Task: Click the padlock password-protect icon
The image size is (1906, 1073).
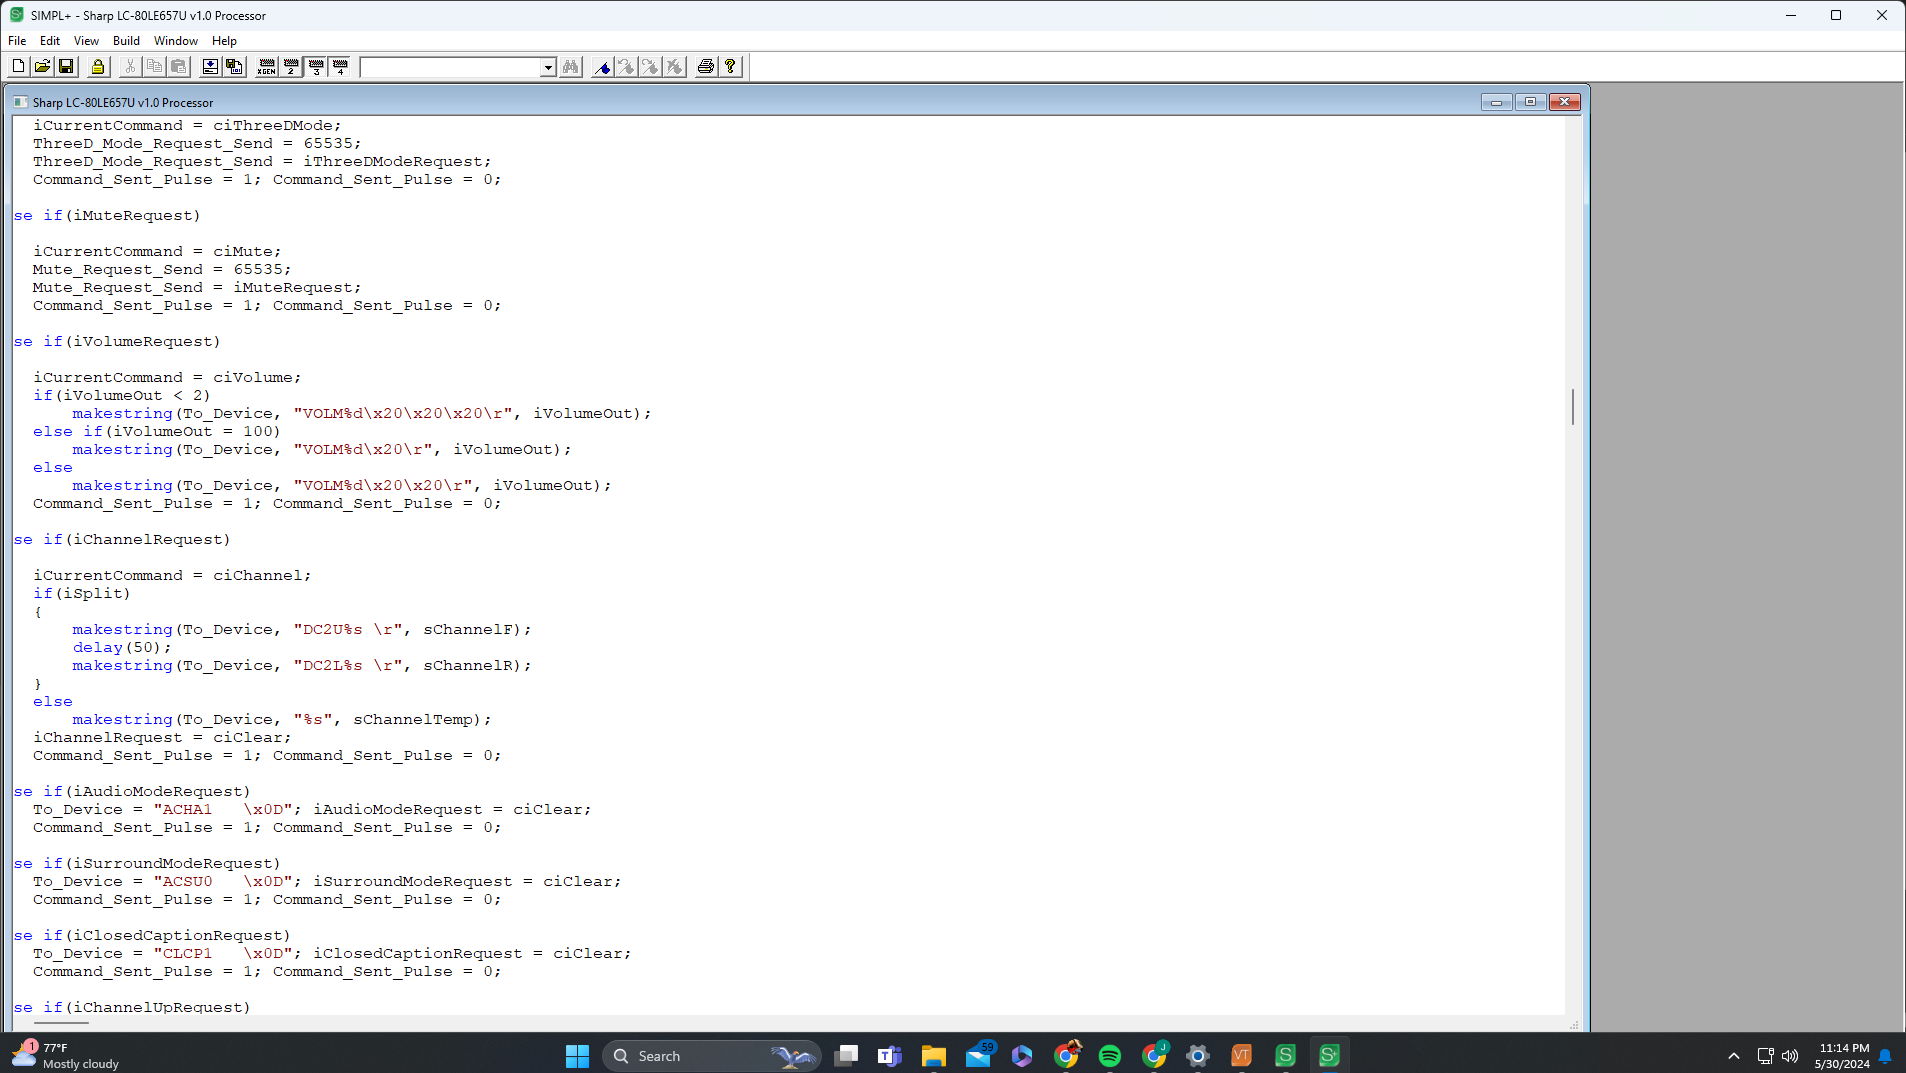Action: [x=98, y=67]
